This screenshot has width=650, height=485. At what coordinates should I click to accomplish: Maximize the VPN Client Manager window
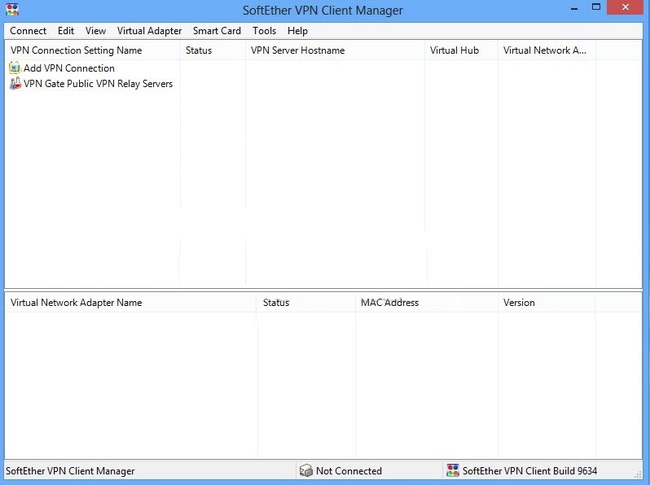coord(596,7)
